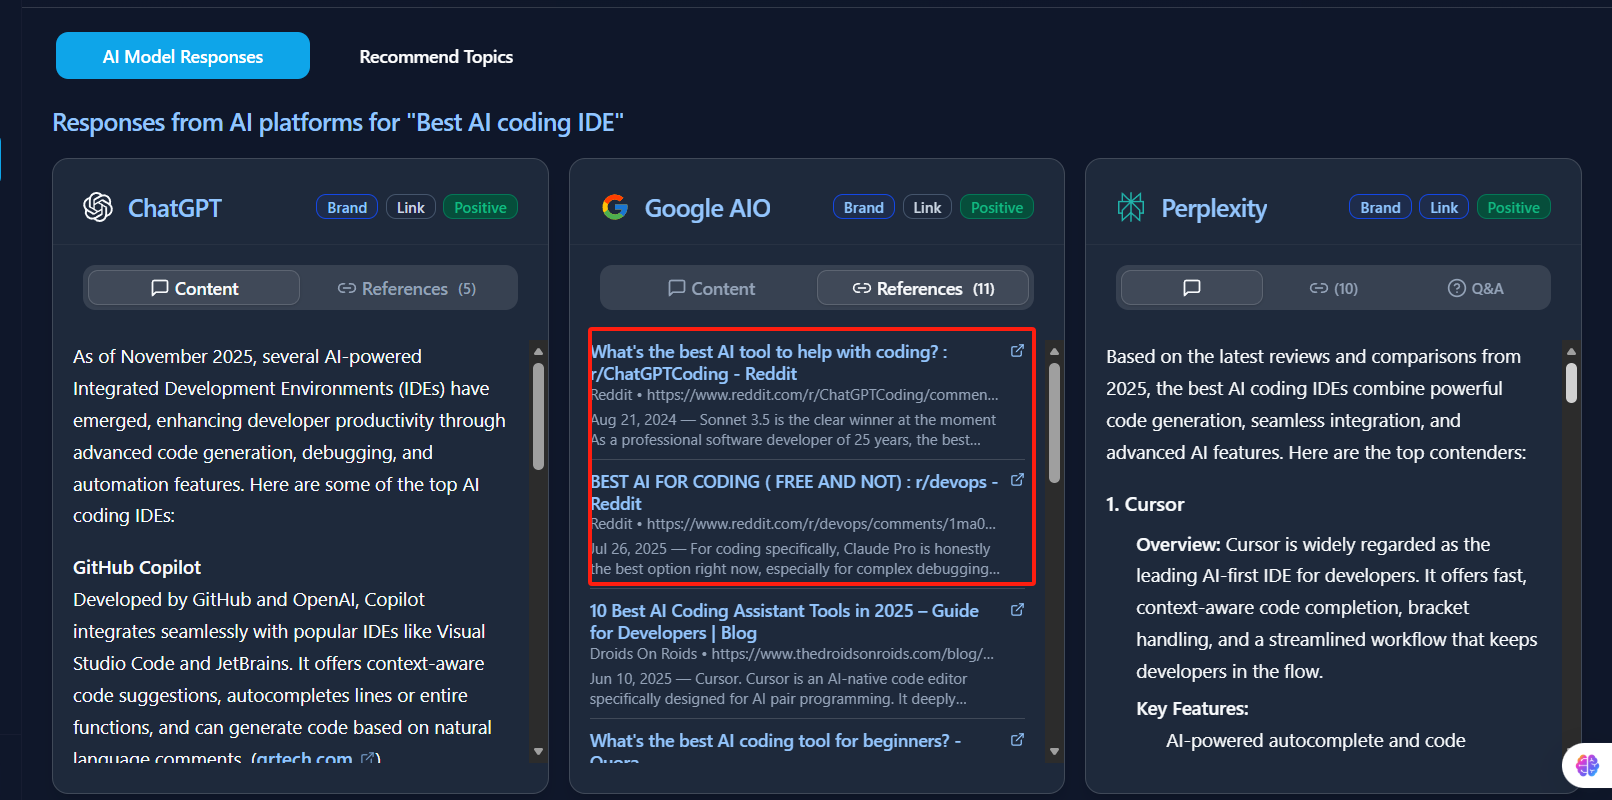1612x800 pixels.
Task: Open external link icon for r/devops reference
Action: pyautogui.click(x=1017, y=480)
